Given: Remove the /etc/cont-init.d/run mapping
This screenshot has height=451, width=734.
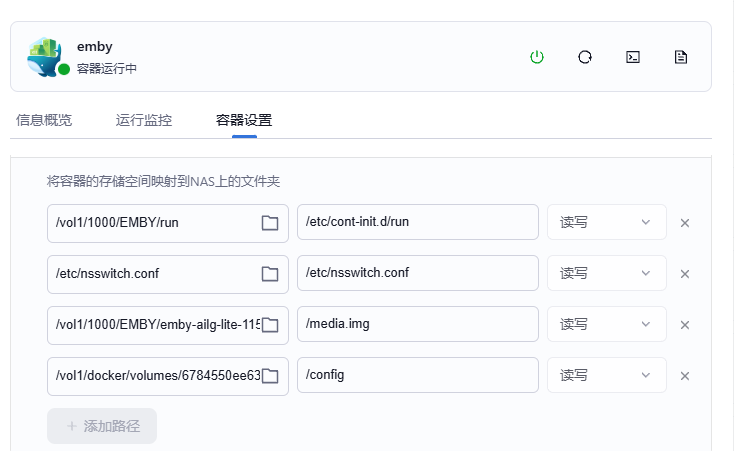Looking at the screenshot, I should click(x=685, y=223).
